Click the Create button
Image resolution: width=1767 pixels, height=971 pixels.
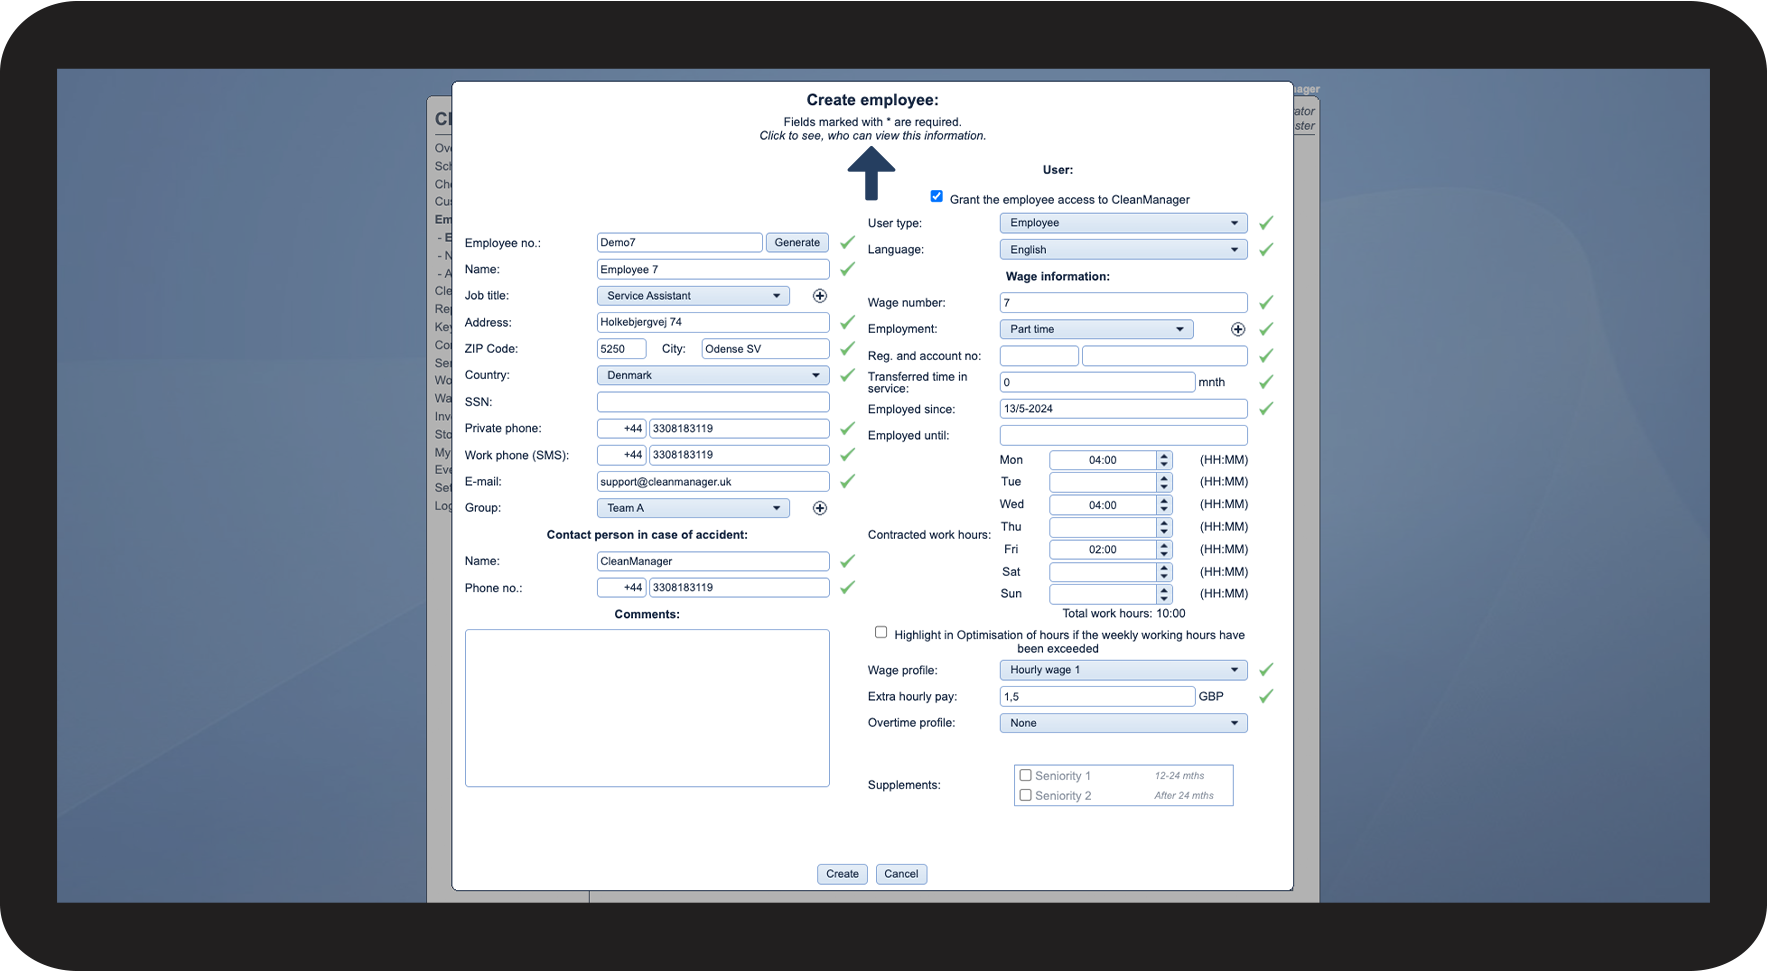(842, 874)
